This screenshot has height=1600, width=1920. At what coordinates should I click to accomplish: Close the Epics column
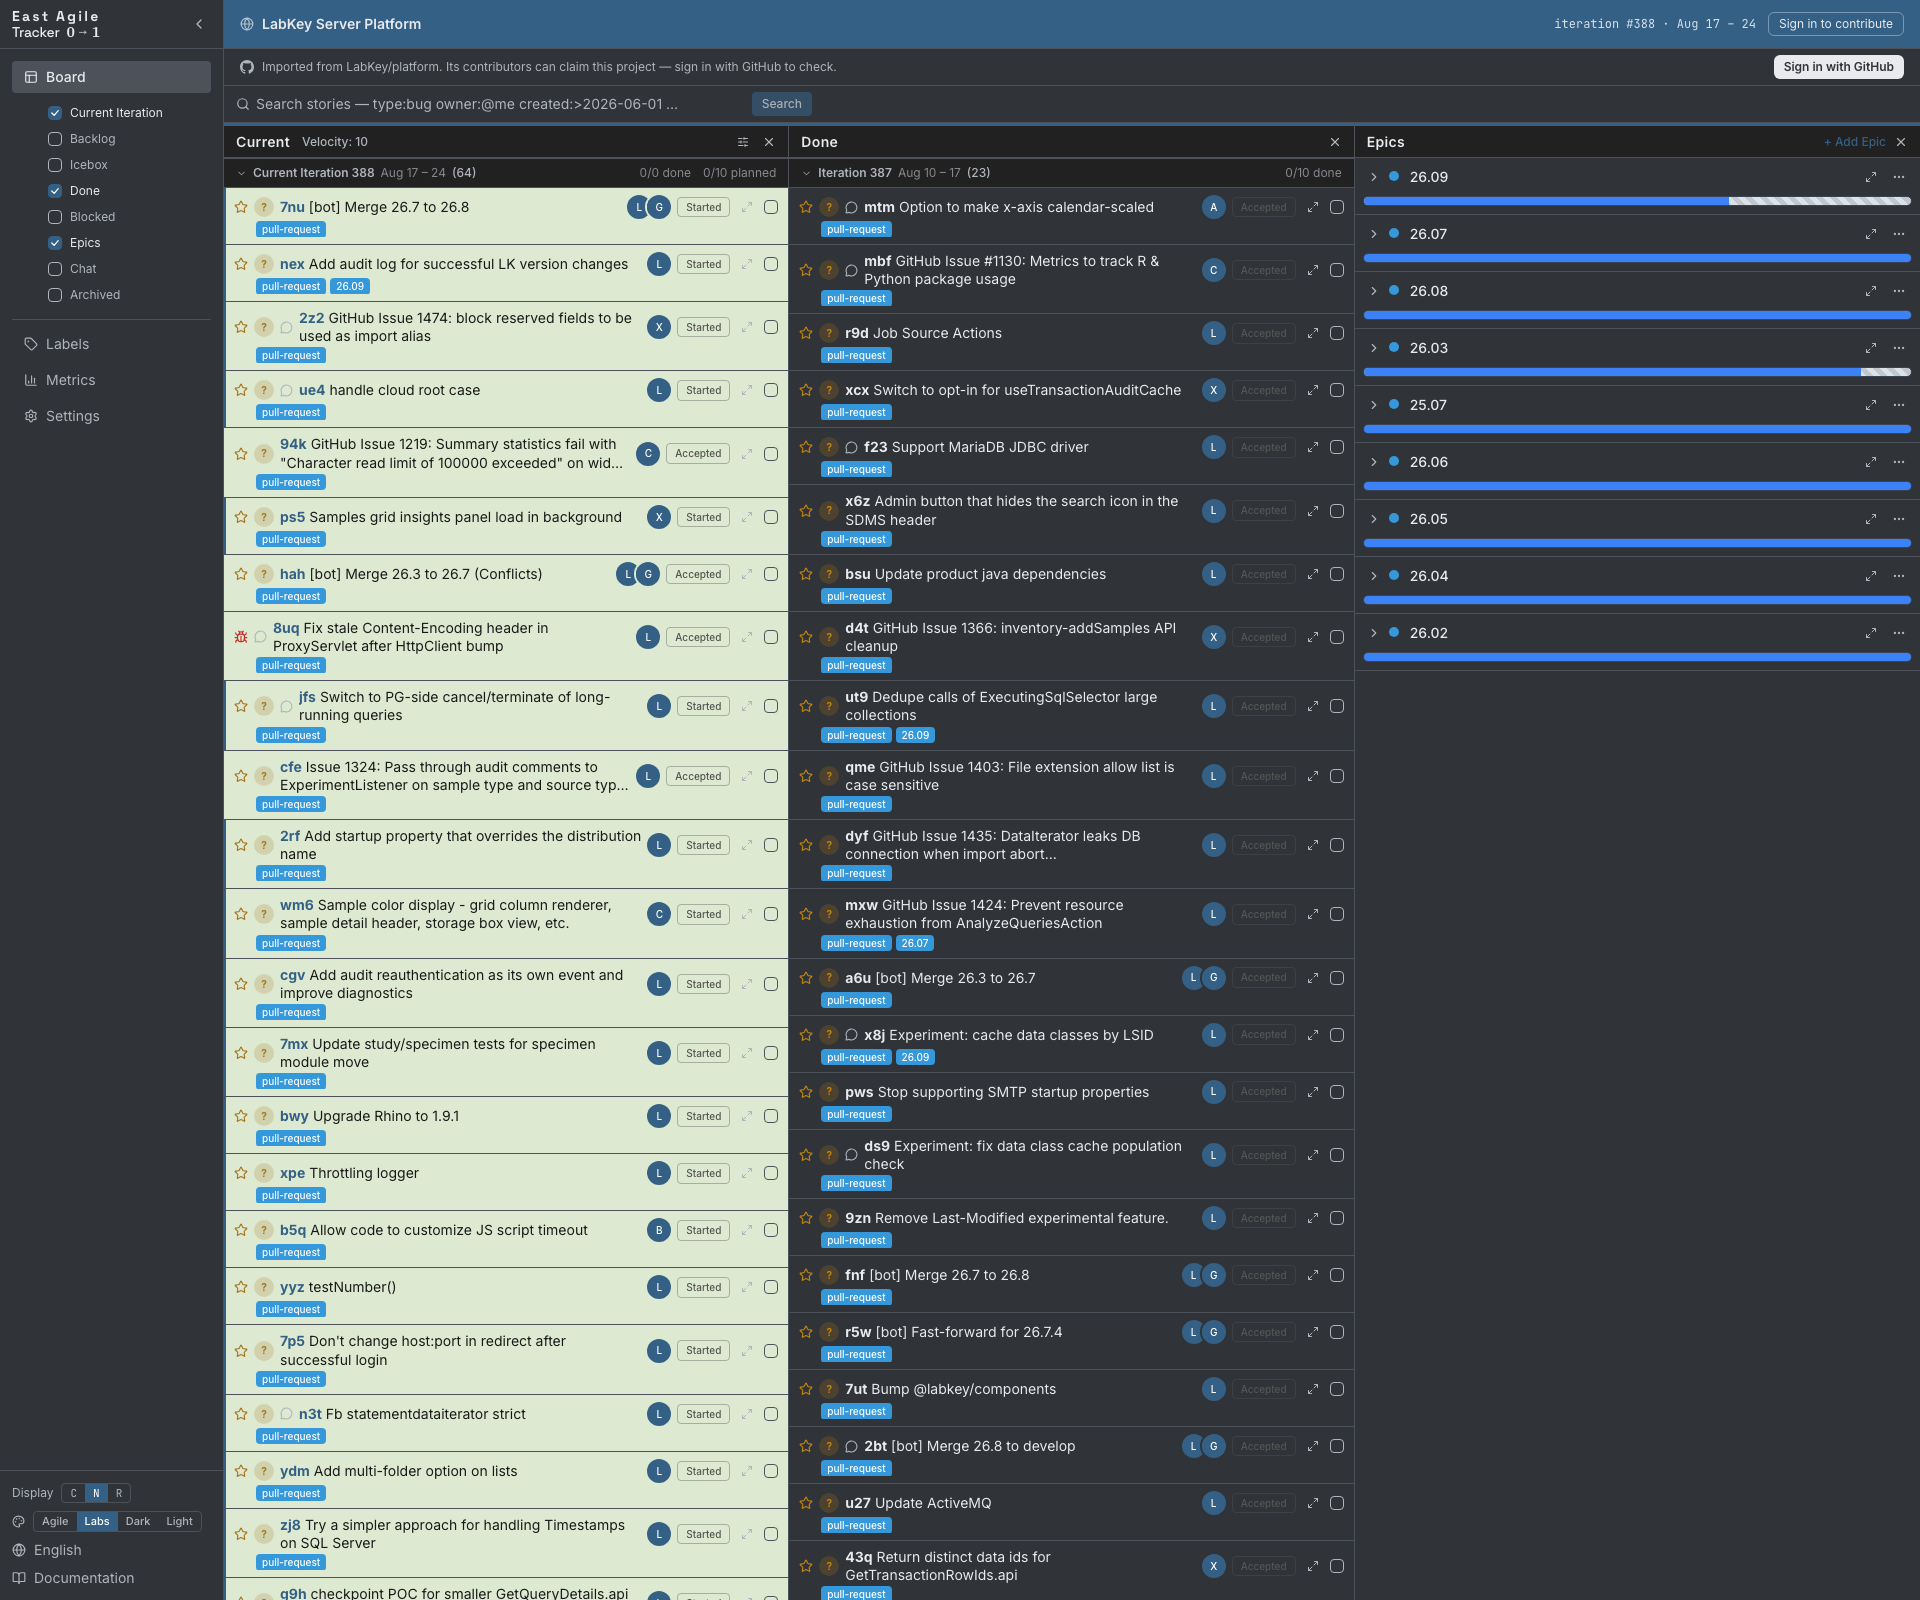click(1901, 142)
